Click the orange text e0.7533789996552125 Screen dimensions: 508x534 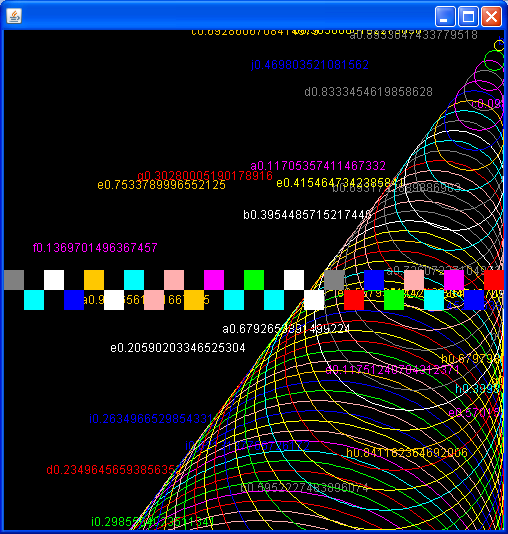point(161,185)
